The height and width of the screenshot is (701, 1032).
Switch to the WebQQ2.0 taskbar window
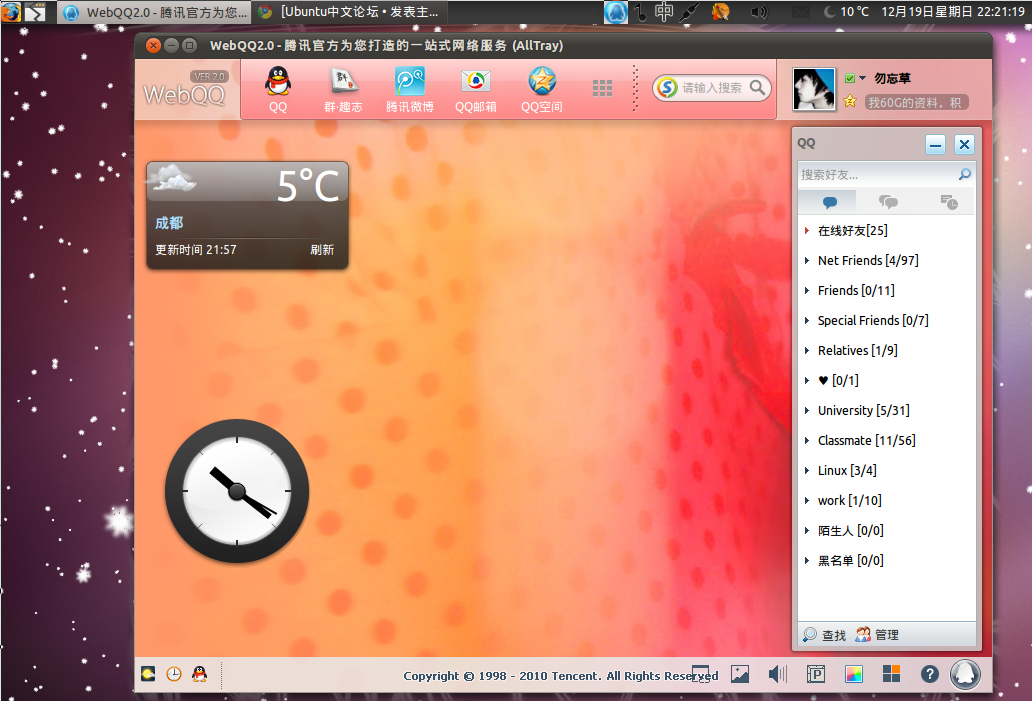[155, 12]
